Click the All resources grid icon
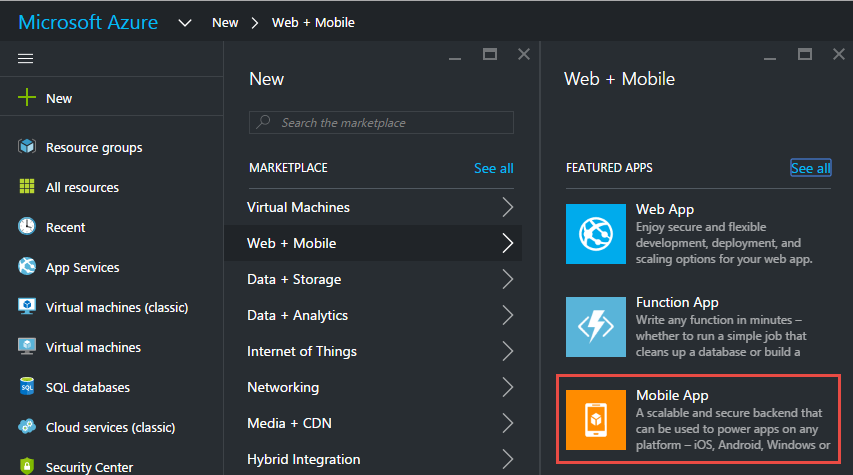853x475 pixels. coord(27,187)
